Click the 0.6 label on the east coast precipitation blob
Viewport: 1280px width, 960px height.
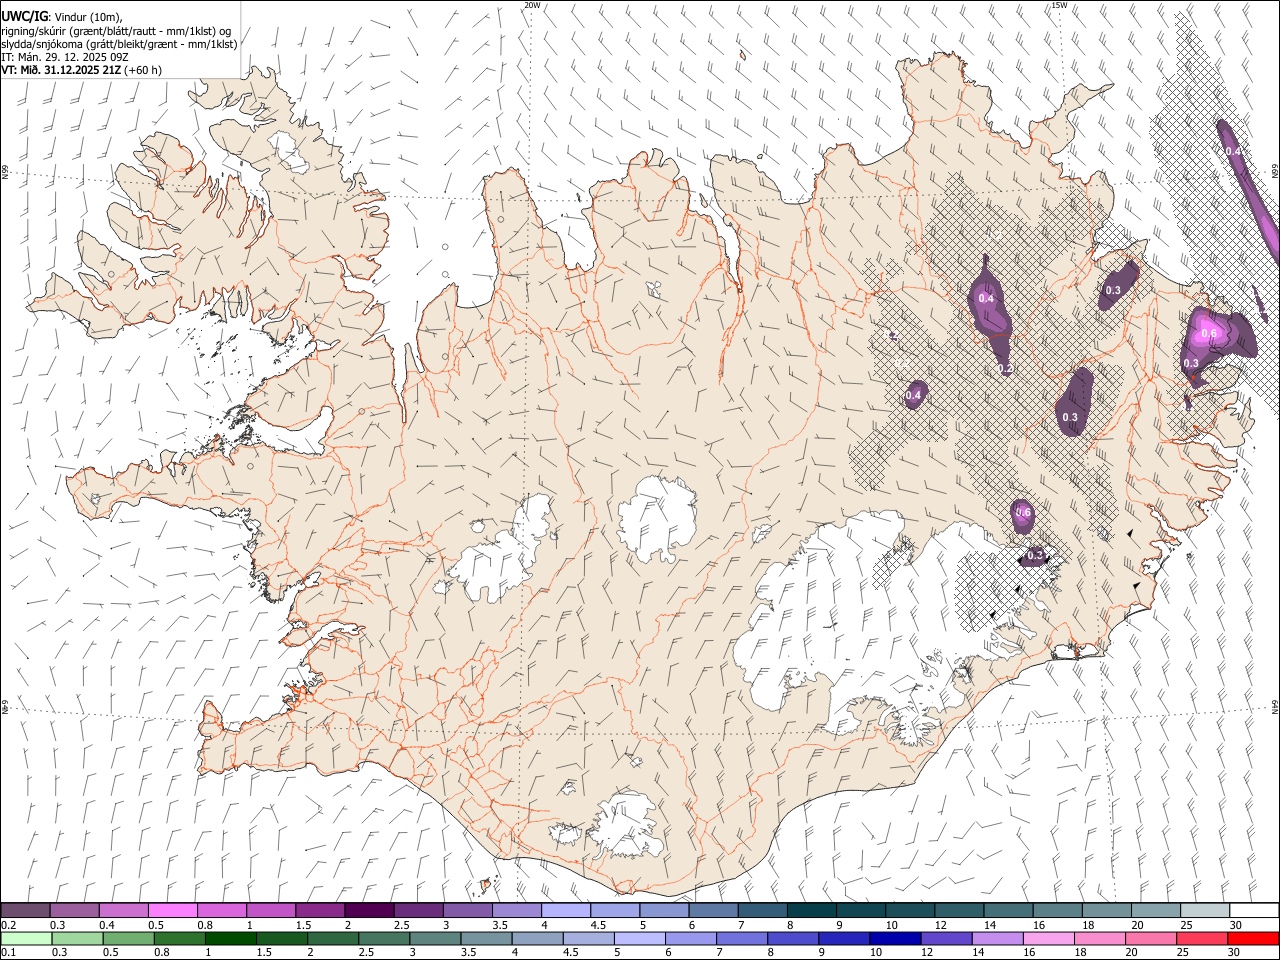coord(1208,334)
